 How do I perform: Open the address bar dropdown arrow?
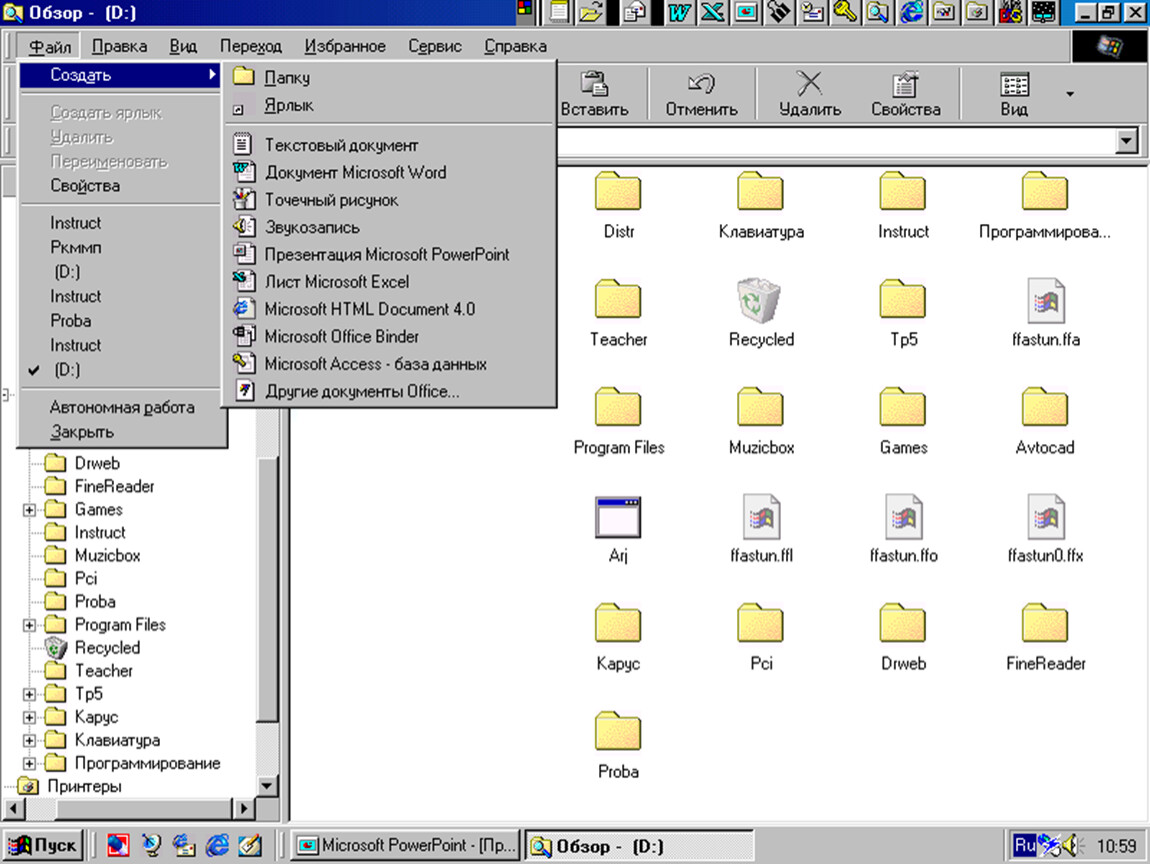[1126, 140]
